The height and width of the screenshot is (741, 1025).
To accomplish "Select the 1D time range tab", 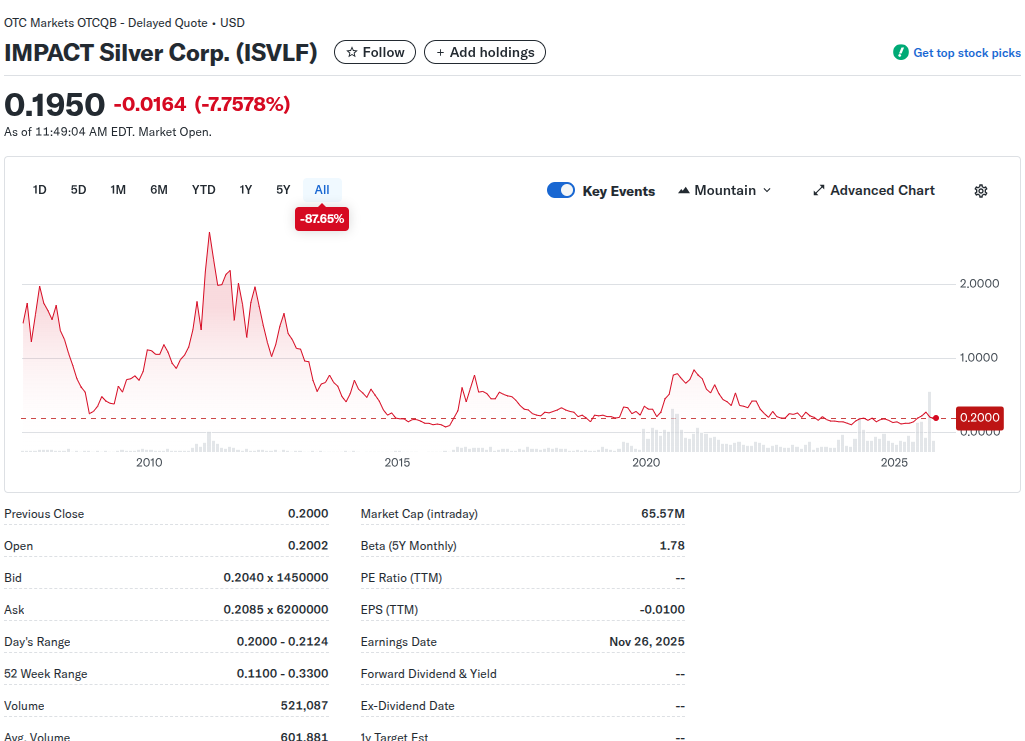I will pyautogui.click(x=40, y=190).
